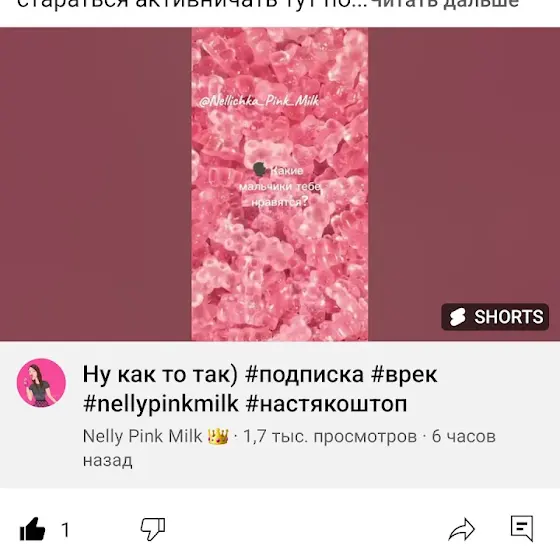Click the crown emoji beside channel name

[x=218, y=436]
